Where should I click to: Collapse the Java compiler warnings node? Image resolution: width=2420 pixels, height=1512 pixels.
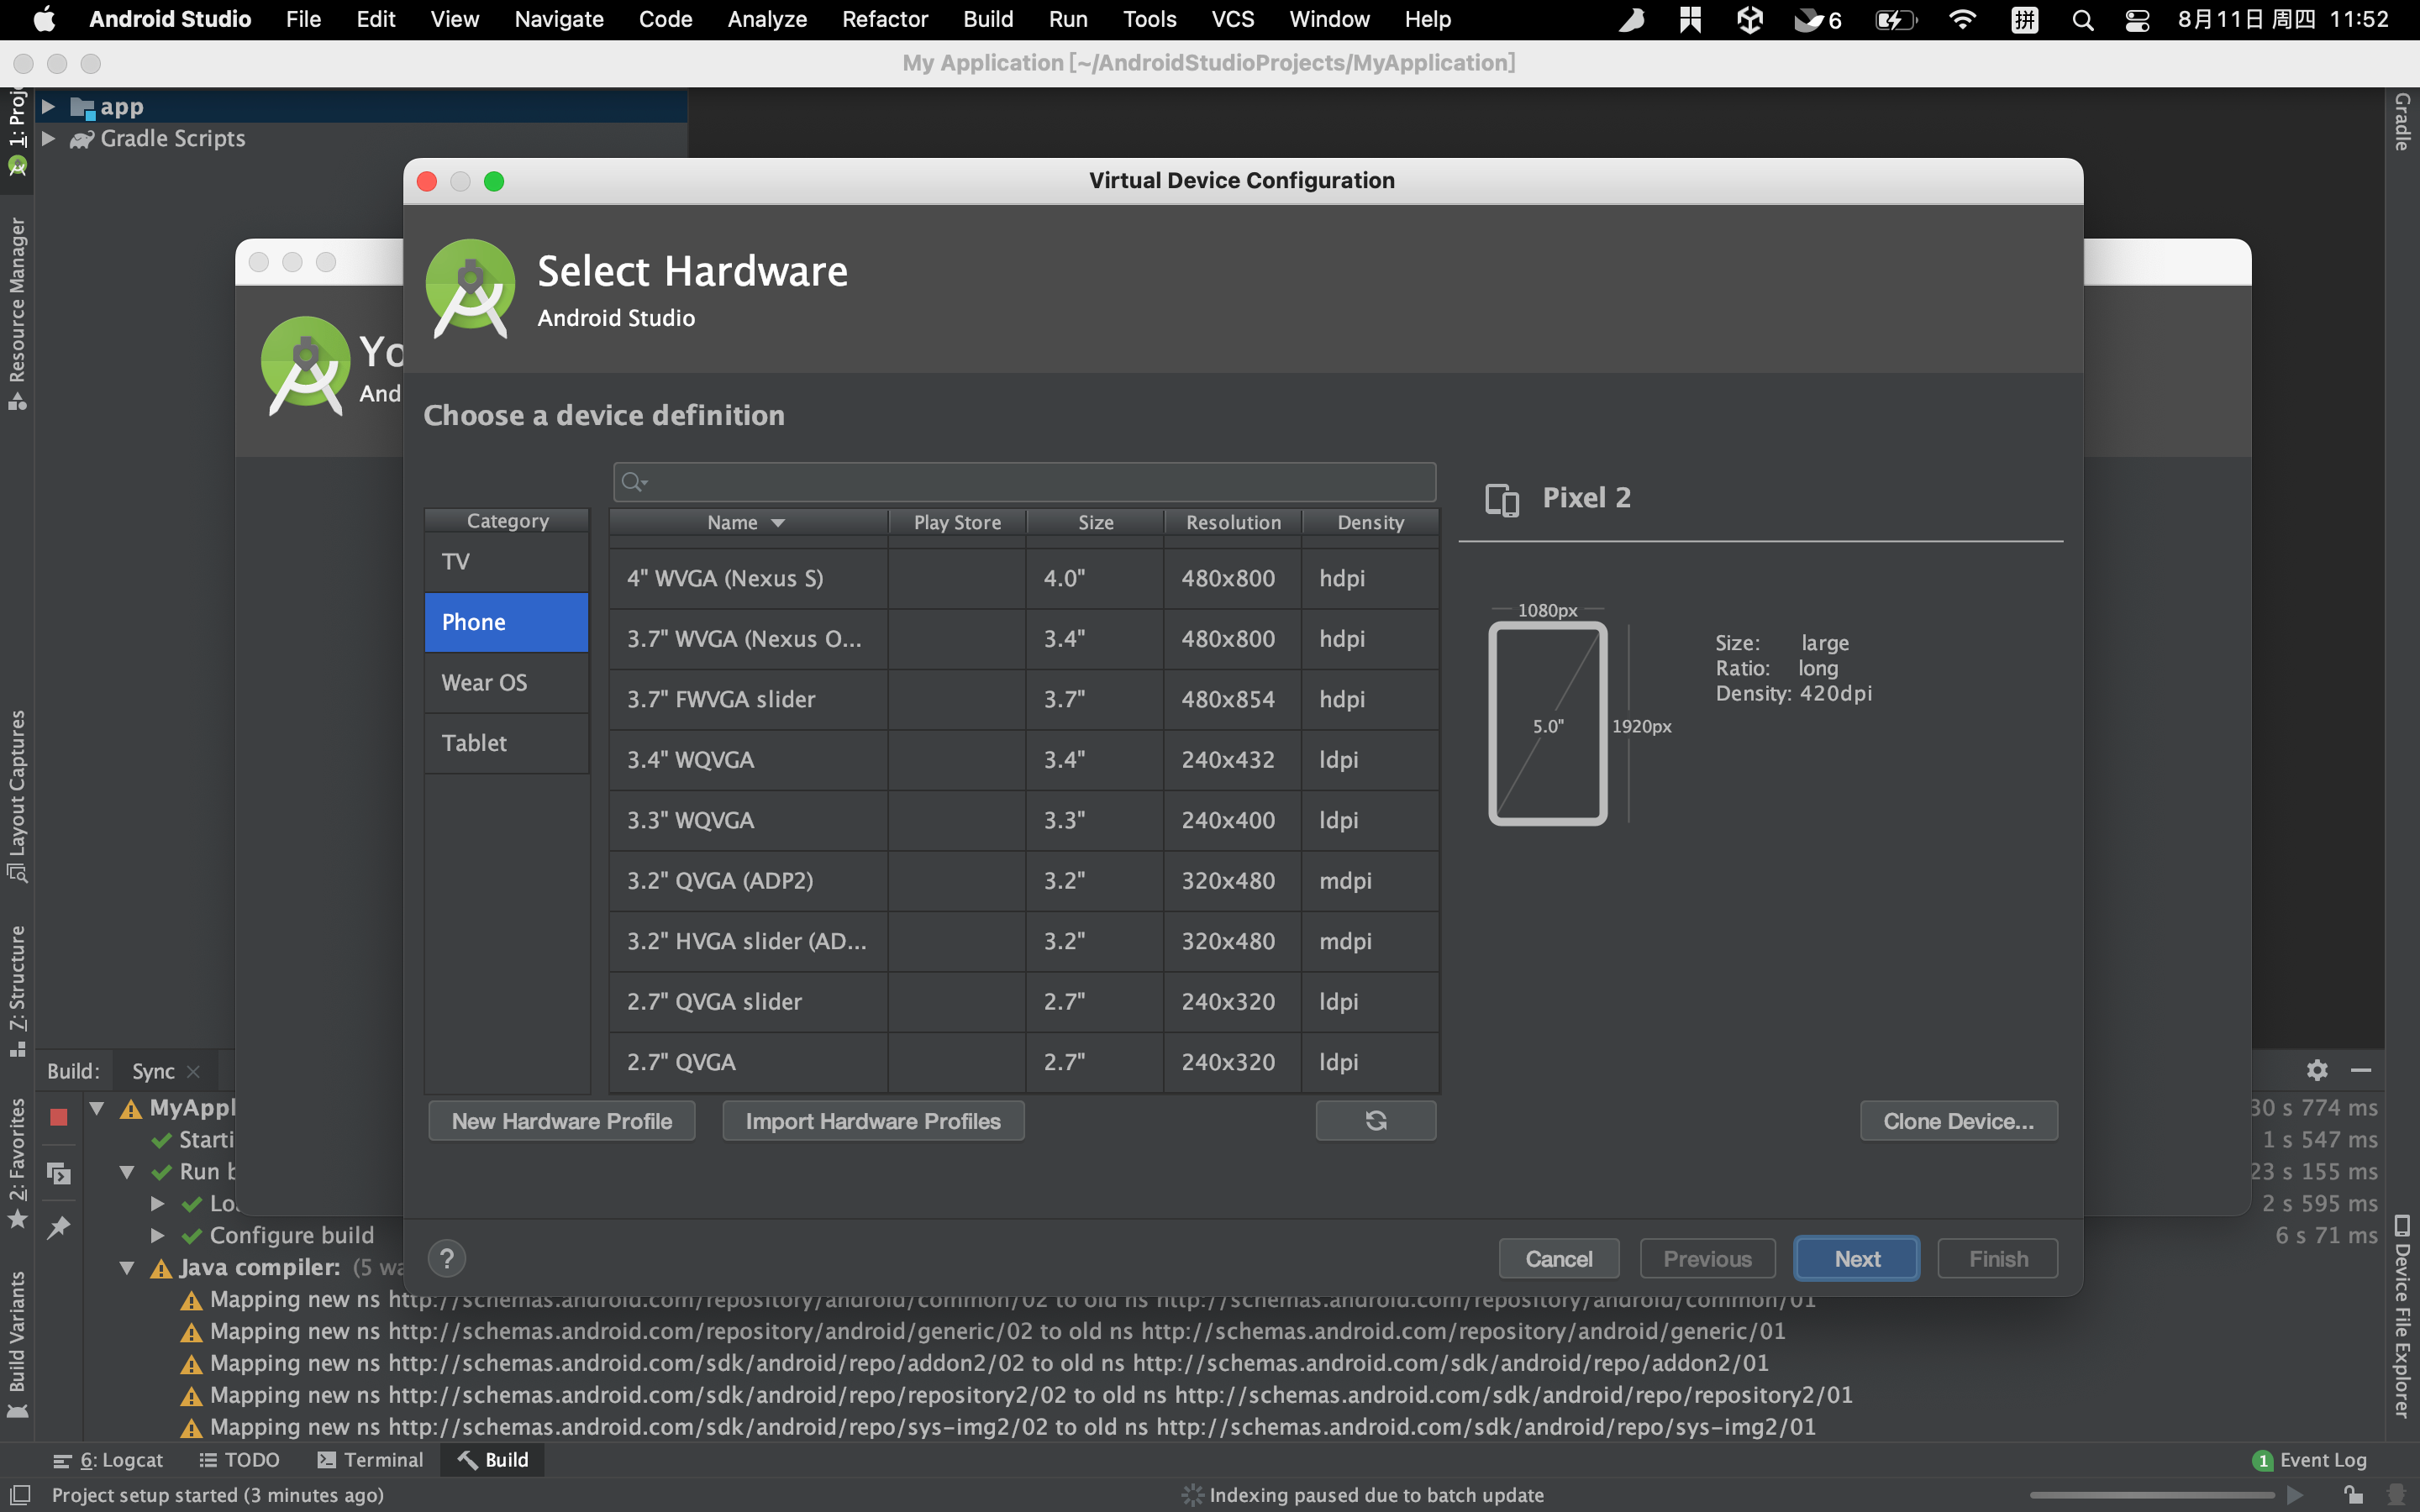[127, 1267]
